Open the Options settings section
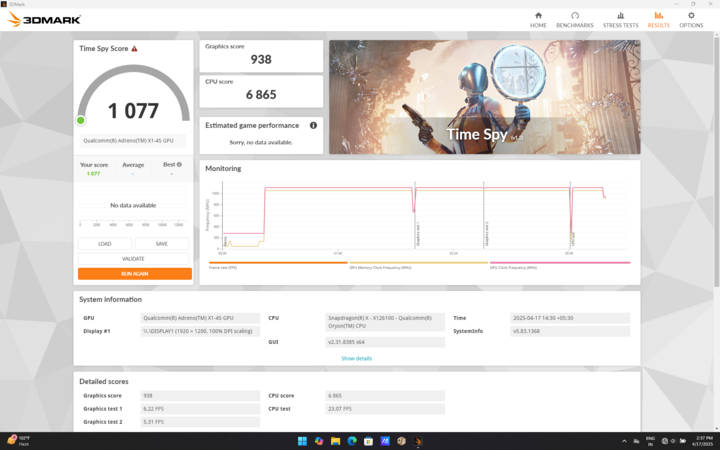 (x=691, y=20)
